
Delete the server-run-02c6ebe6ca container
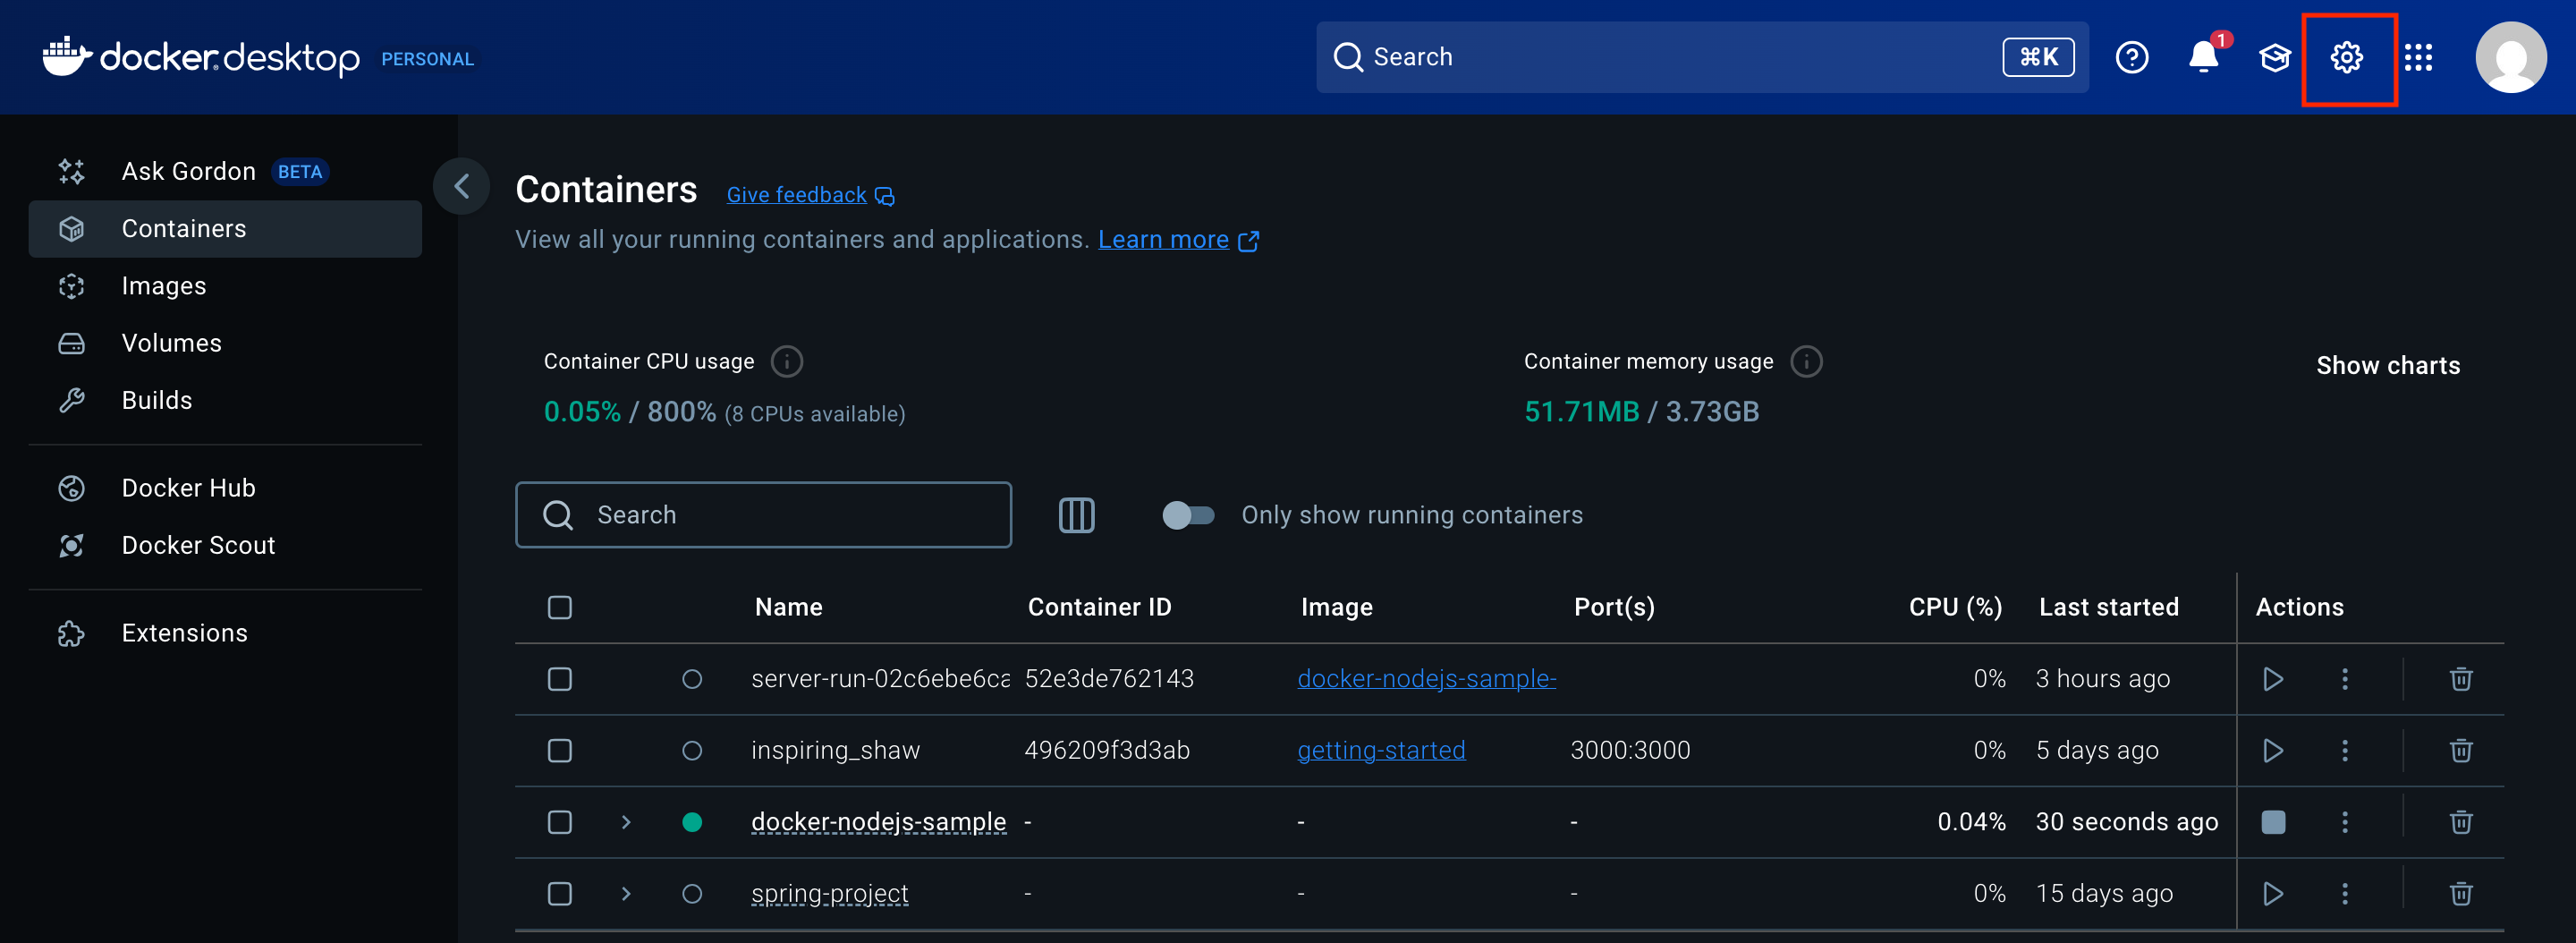2461,679
